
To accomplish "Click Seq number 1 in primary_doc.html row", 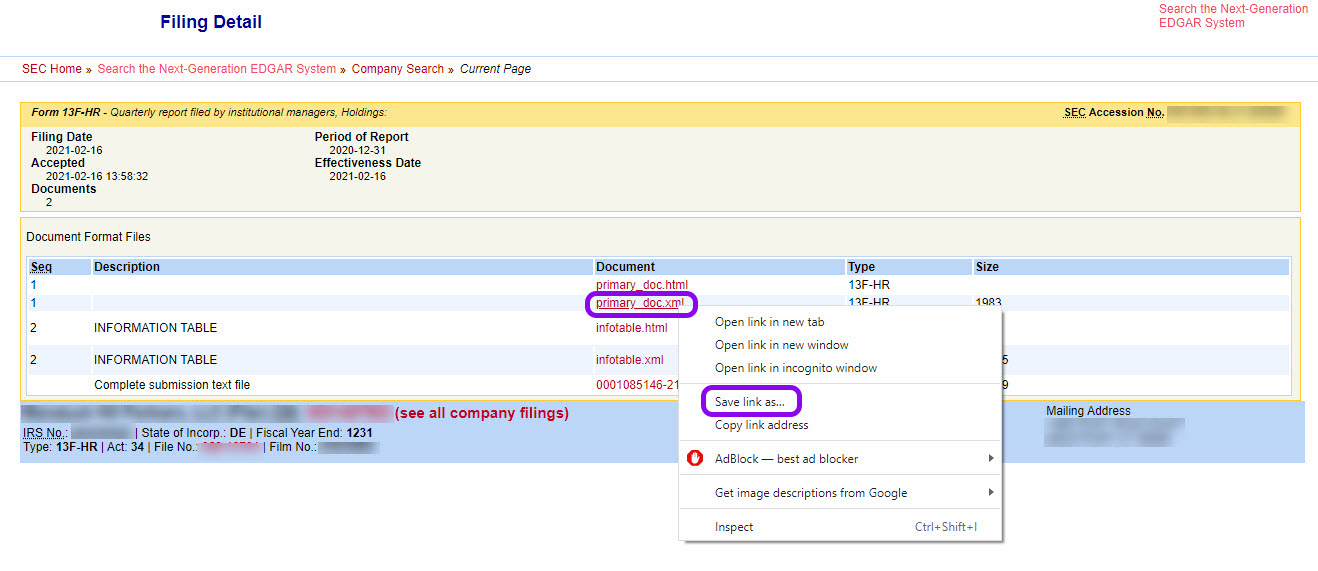I will tap(33, 285).
